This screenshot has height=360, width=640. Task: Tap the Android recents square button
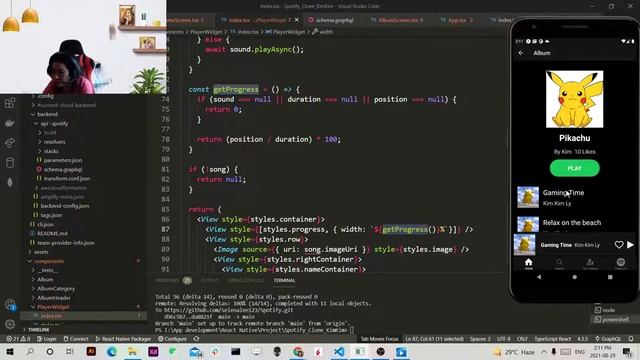[x=610, y=277]
